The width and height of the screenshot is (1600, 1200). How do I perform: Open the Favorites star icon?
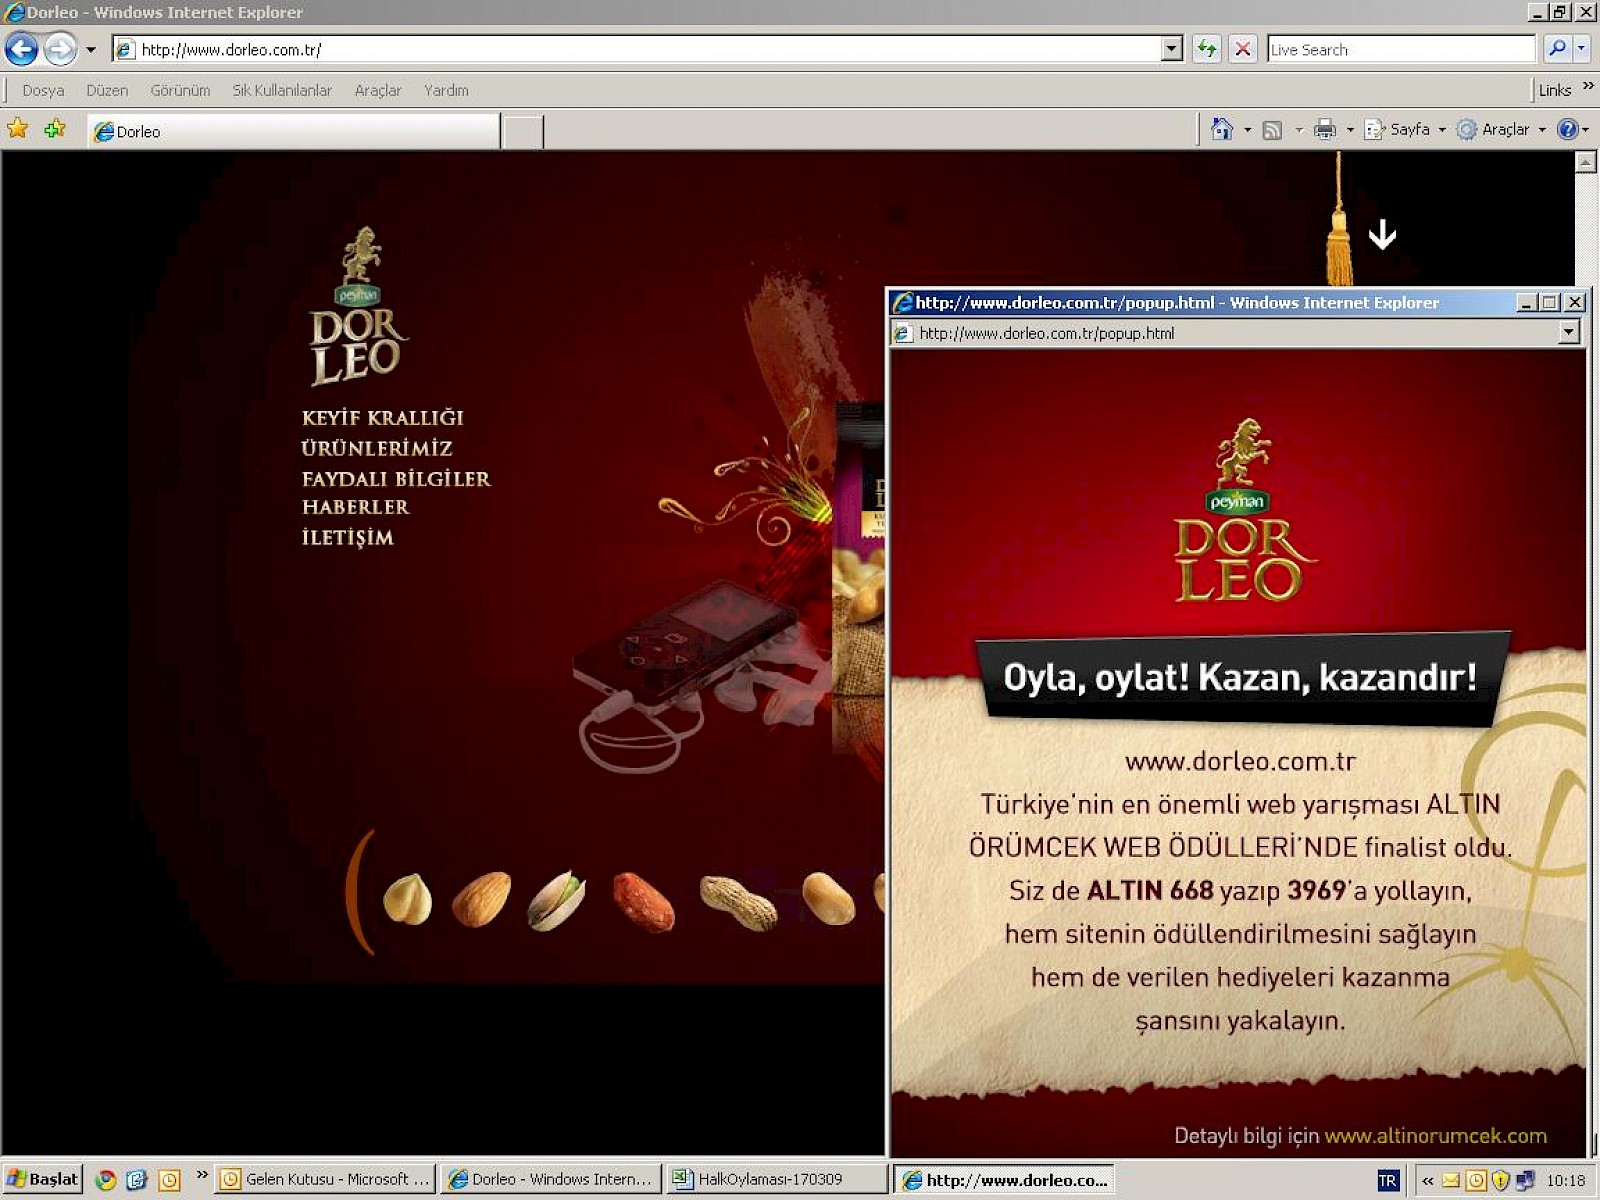click(x=18, y=129)
